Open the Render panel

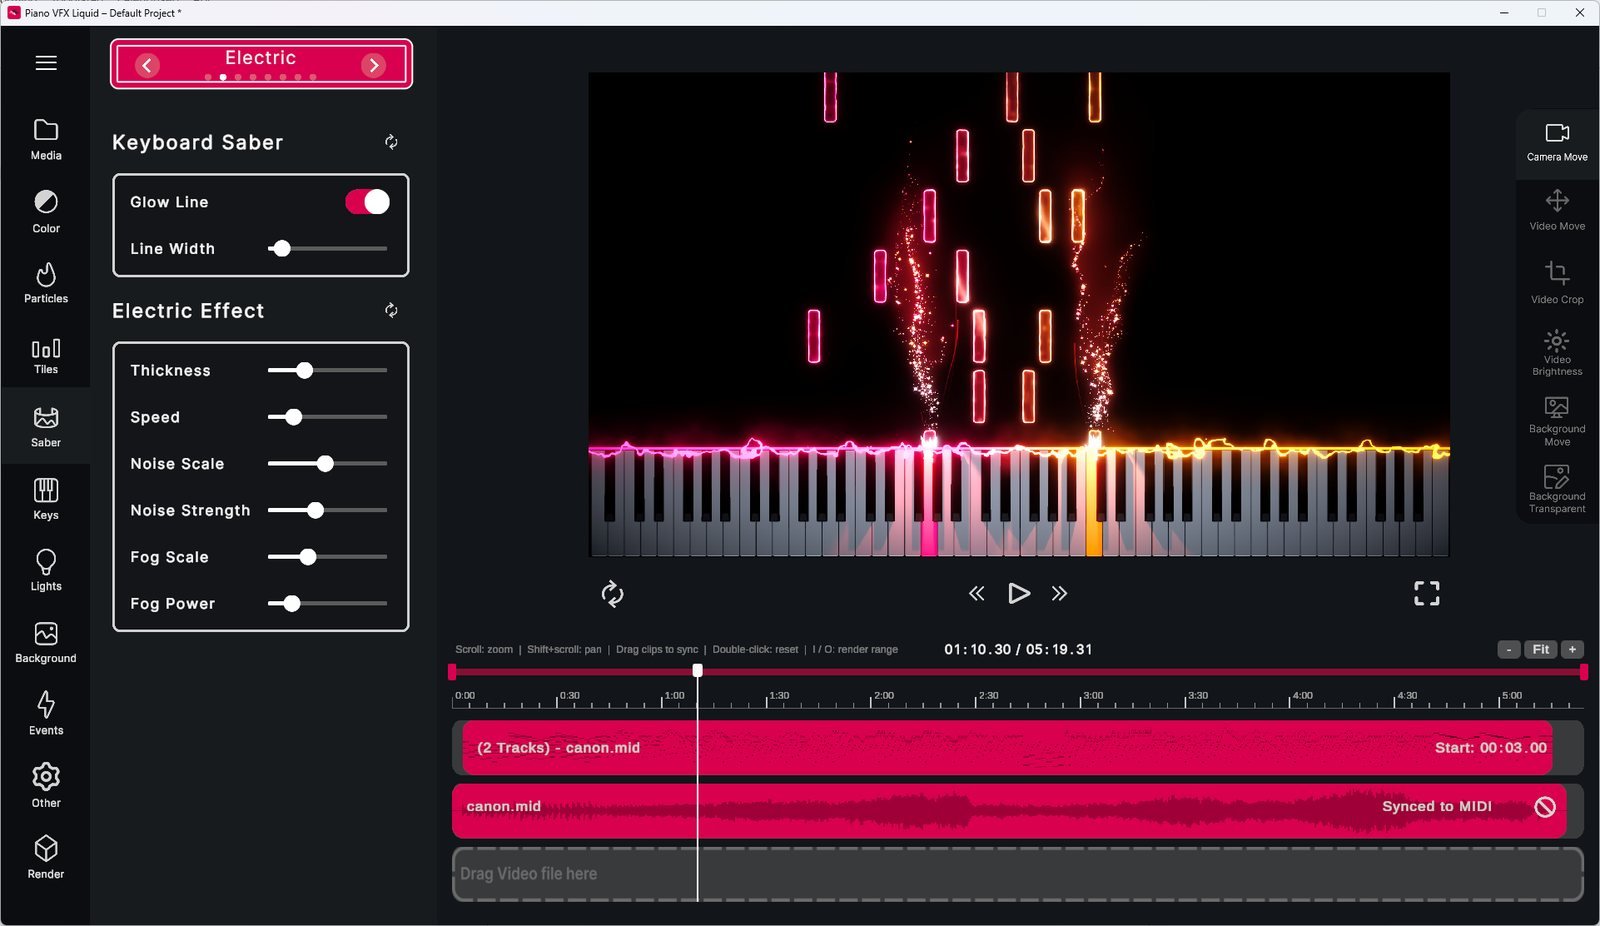(46, 858)
